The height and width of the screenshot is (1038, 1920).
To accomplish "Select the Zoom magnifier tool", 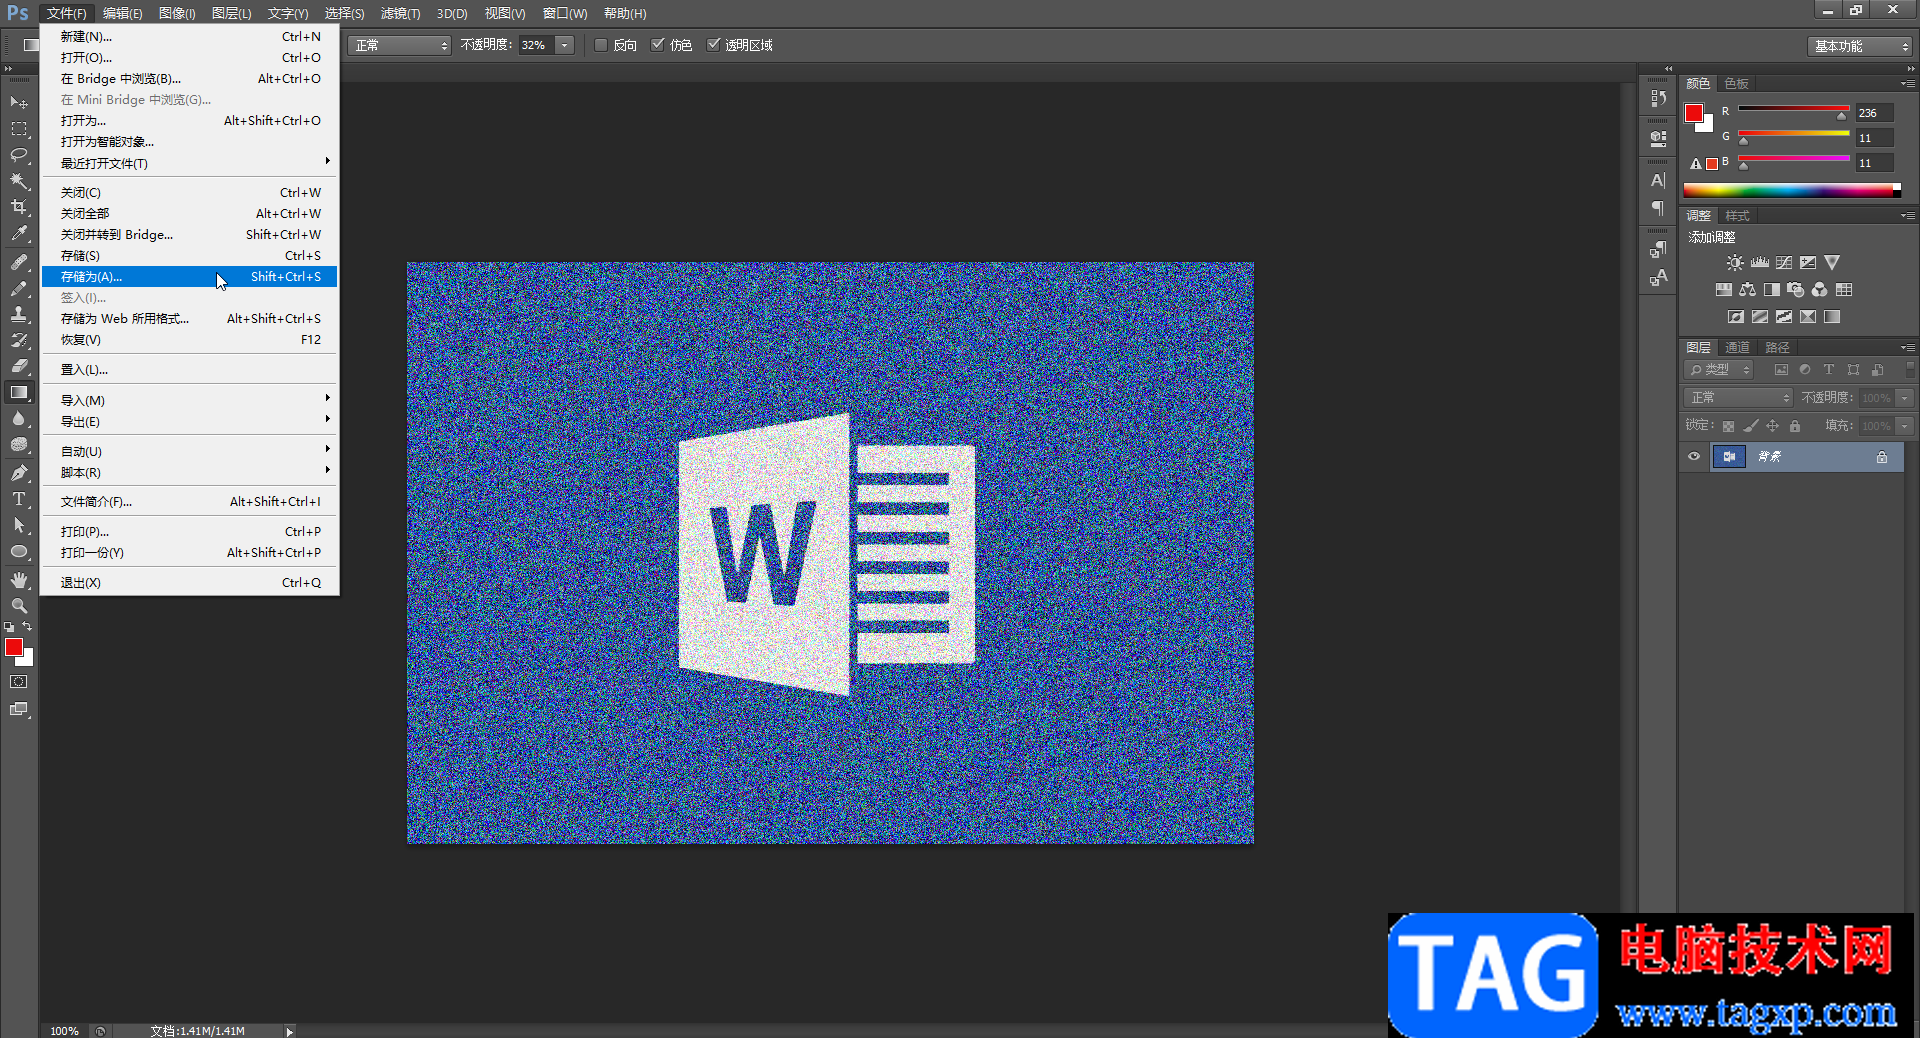I will pyautogui.click(x=19, y=606).
